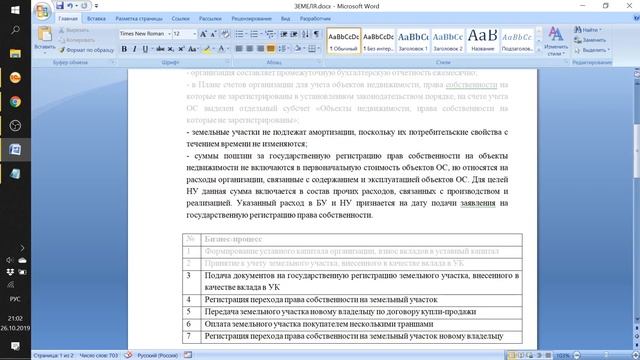
Task: Click spelling check icon in status bar
Action: tap(128, 355)
